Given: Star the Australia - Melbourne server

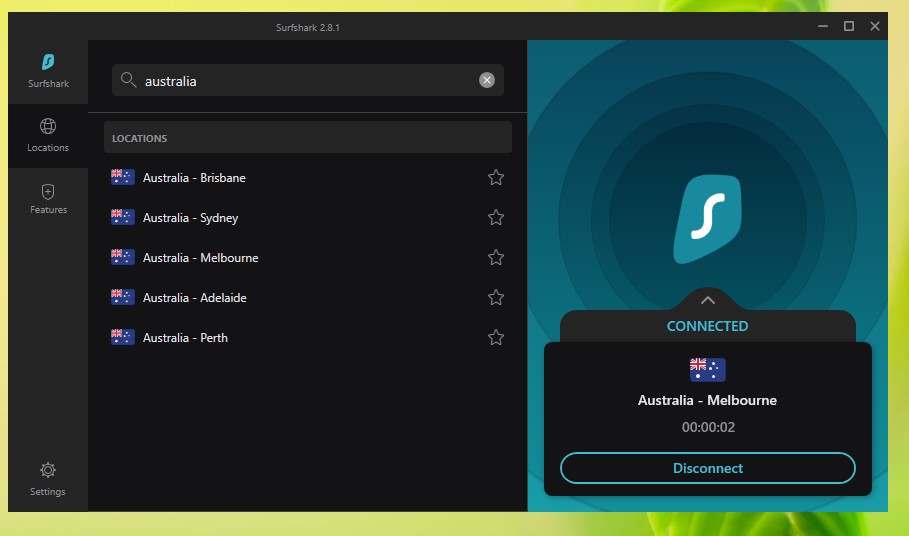Looking at the screenshot, I should coord(496,257).
